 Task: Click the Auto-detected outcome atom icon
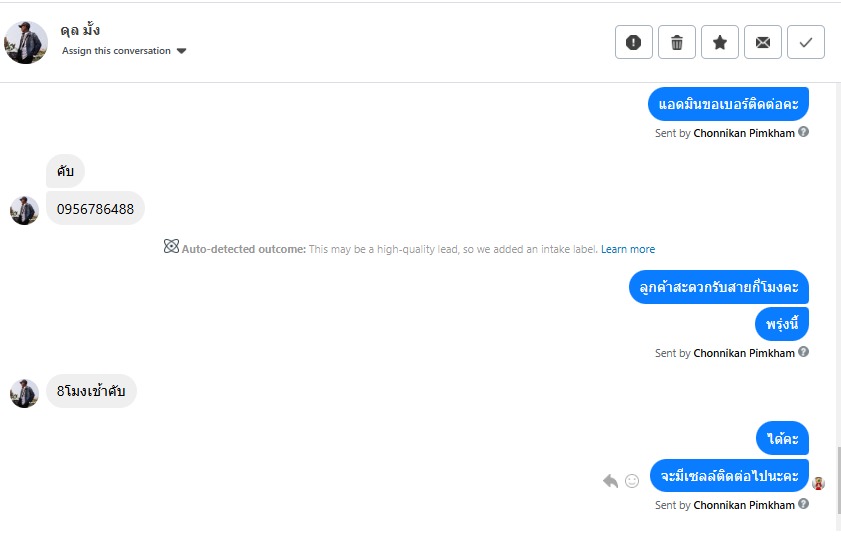[x=171, y=247]
